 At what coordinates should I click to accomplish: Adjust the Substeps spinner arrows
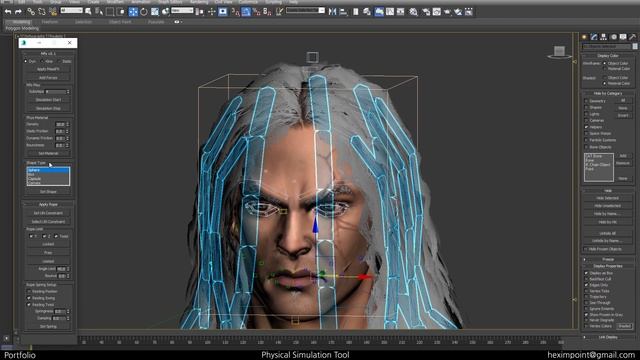pyautogui.click(x=68, y=91)
